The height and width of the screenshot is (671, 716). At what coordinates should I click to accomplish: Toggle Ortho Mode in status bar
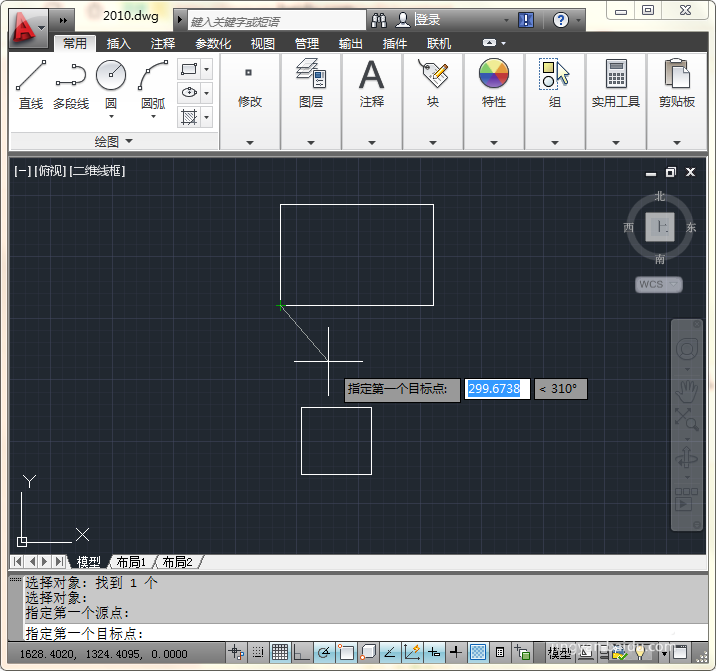click(302, 652)
